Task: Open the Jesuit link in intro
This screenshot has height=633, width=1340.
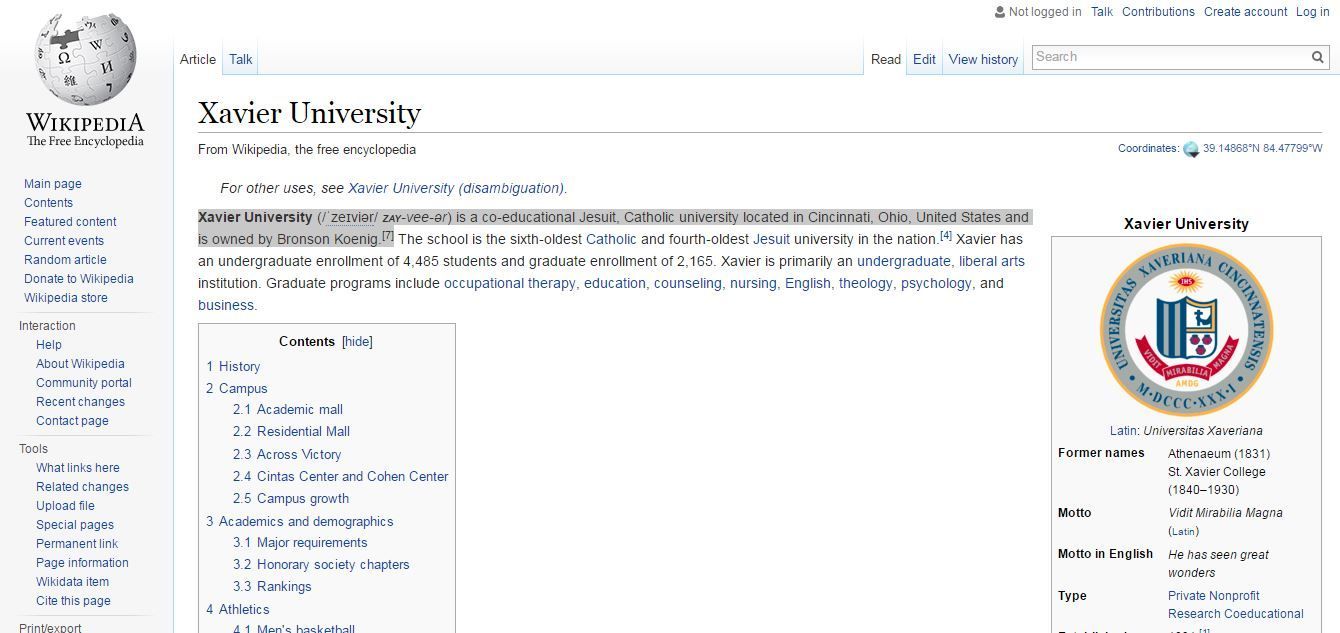Action: [771, 240]
